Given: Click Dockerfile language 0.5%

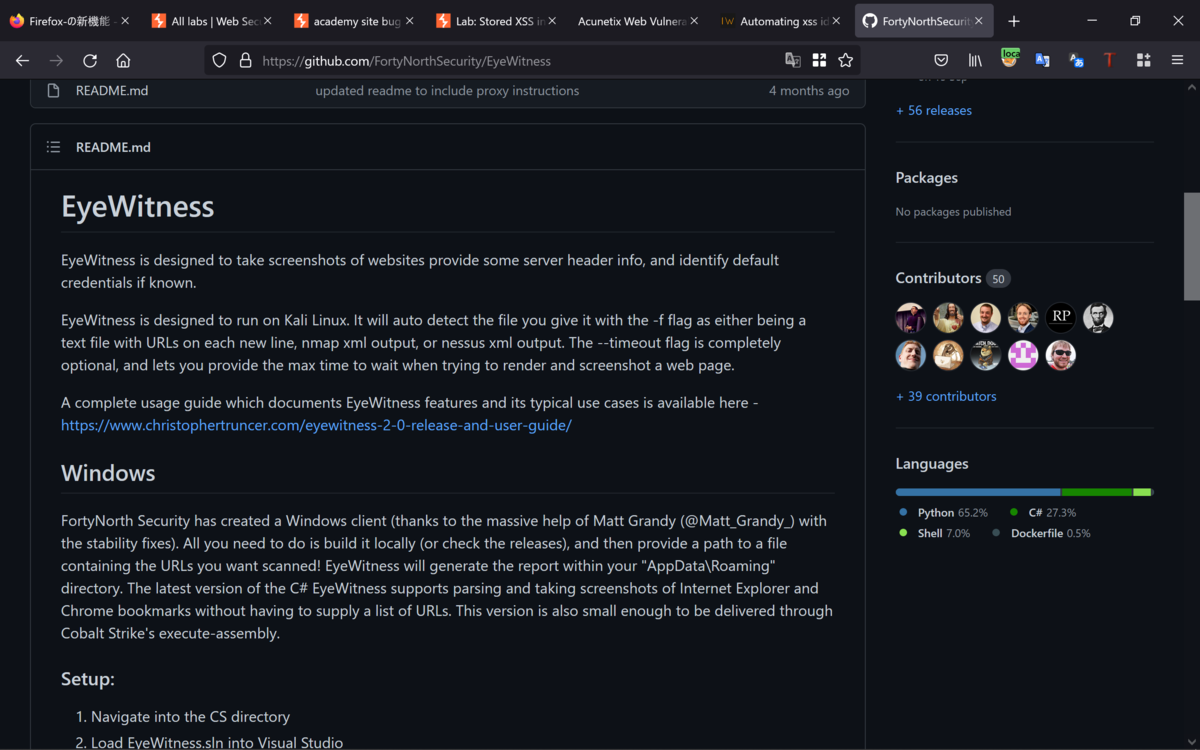Looking at the screenshot, I should (x=1041, y=533).
